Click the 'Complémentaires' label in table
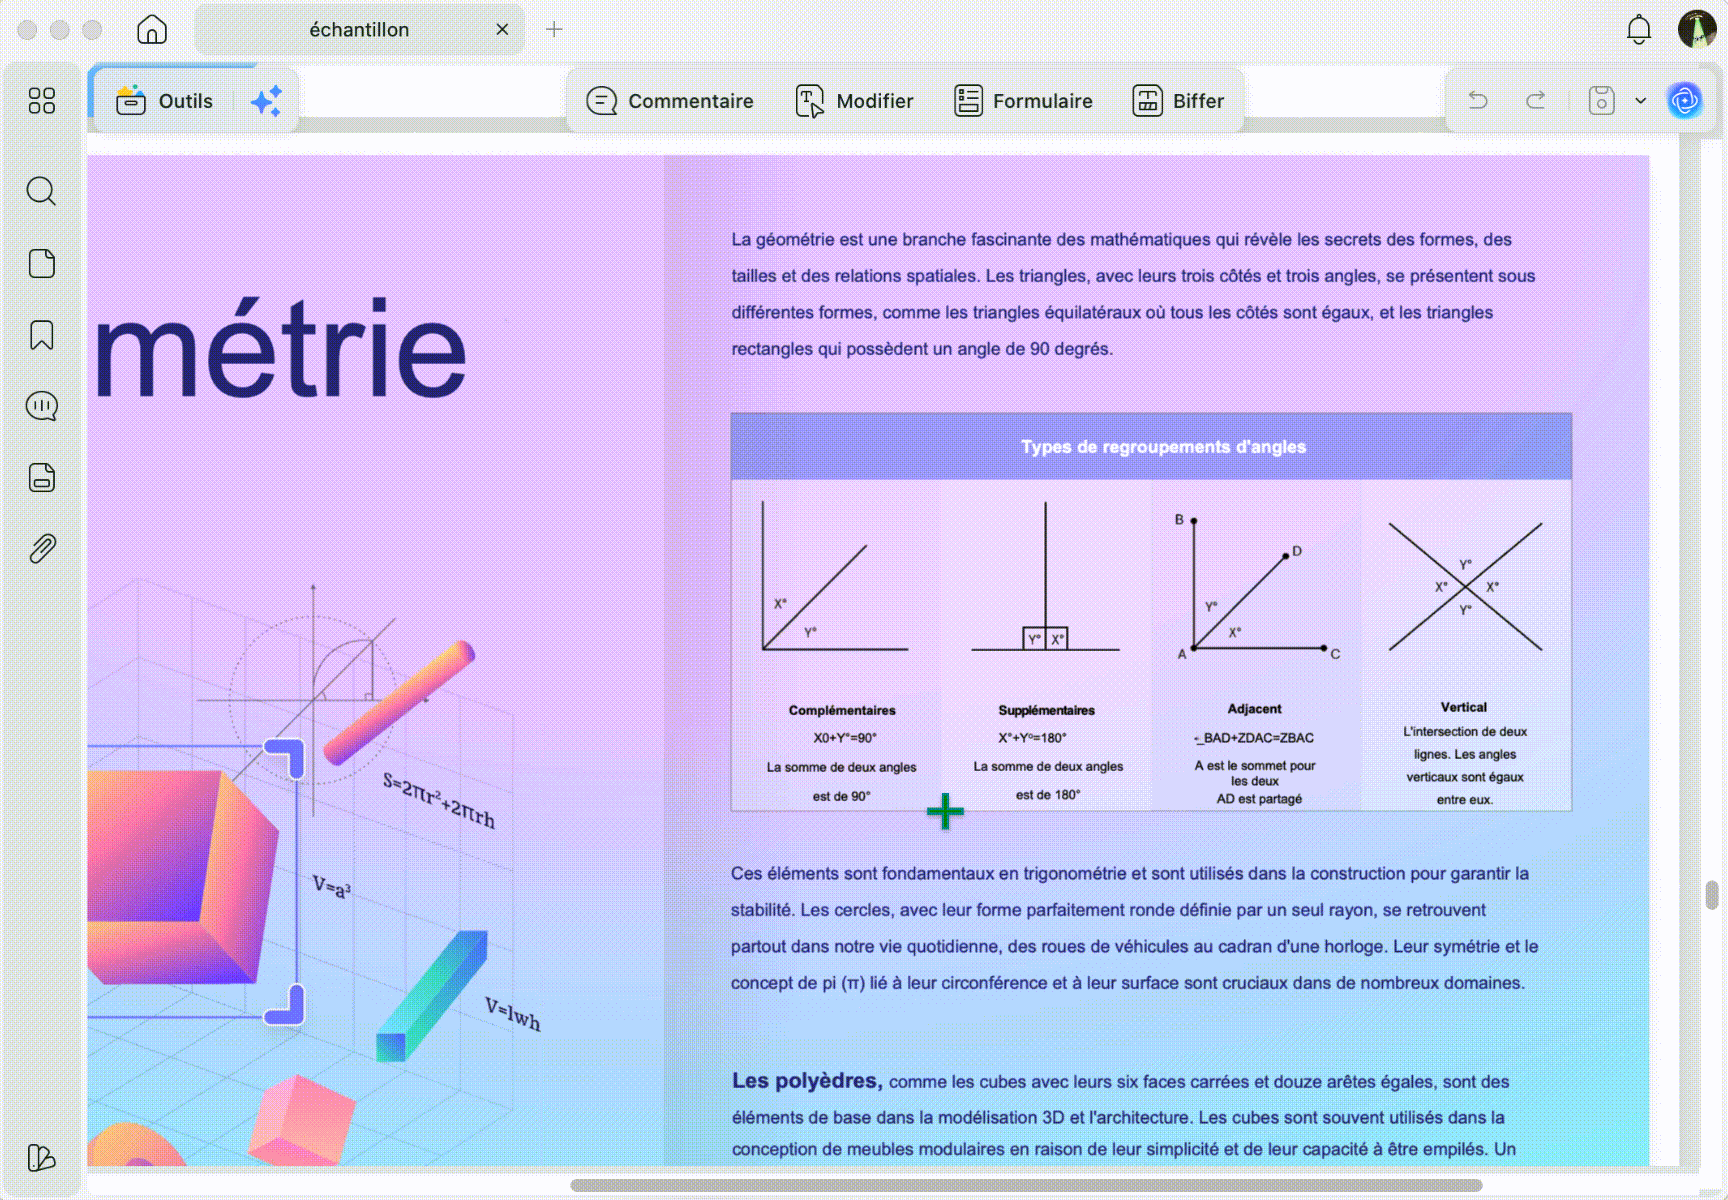1728x1200 pixels. point(842,710)
